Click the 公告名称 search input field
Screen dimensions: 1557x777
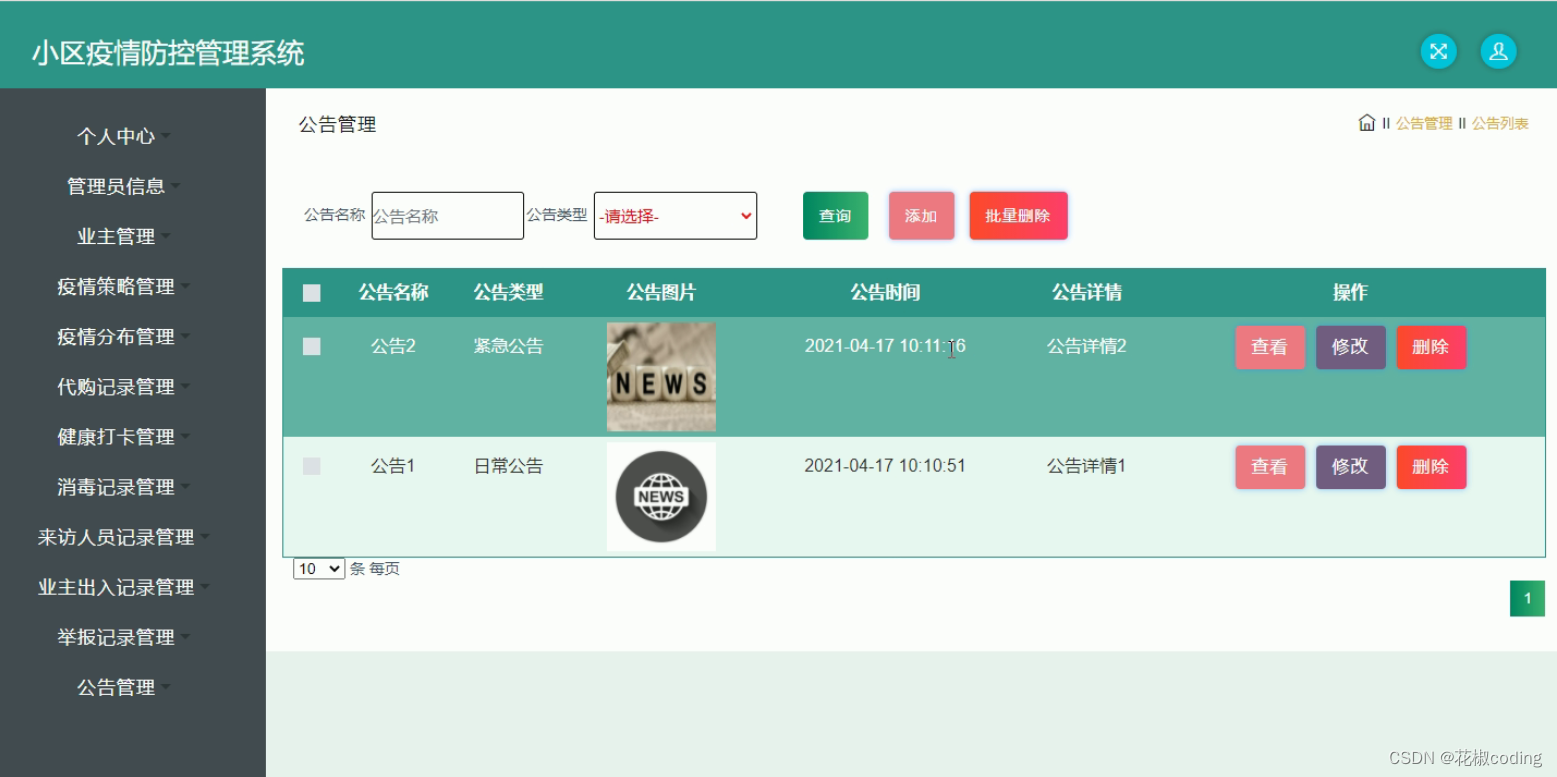point(447,216)
